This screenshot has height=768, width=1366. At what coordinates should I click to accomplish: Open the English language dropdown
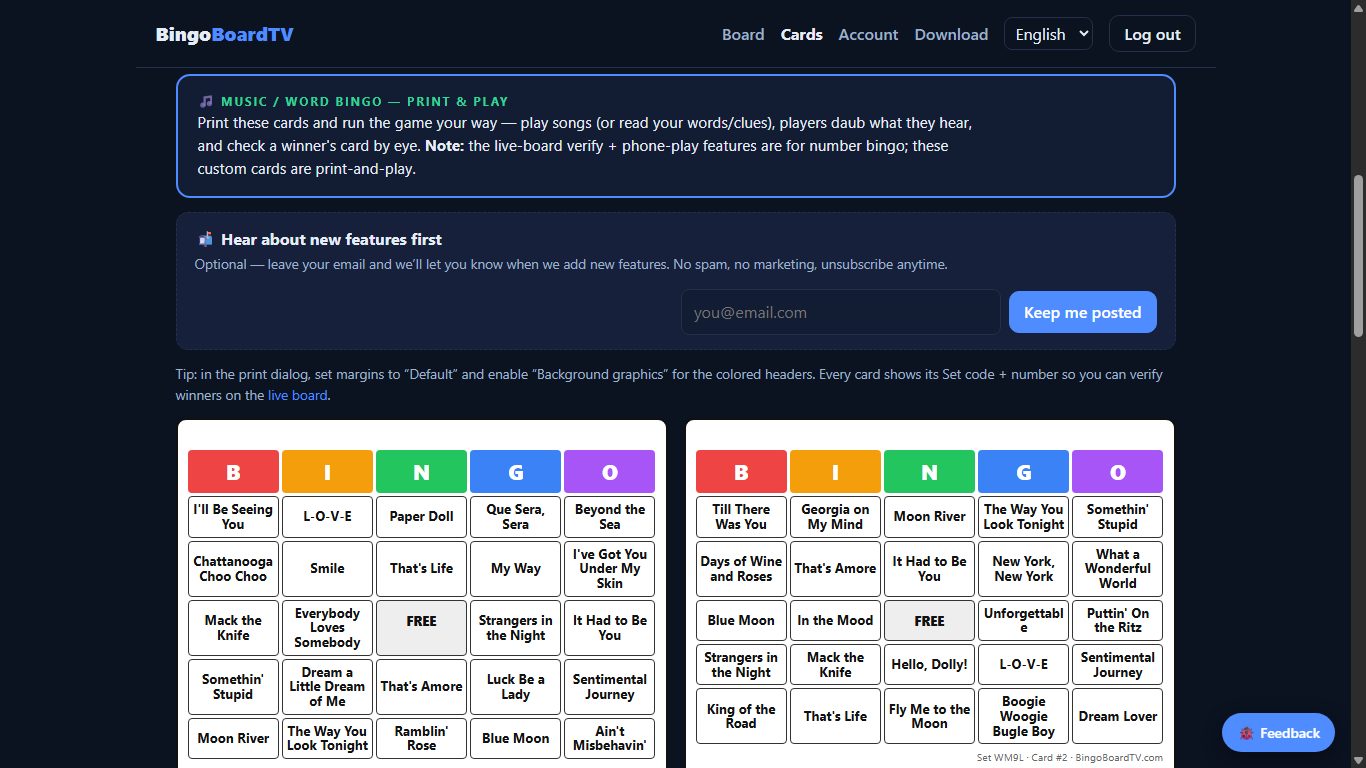(1048, 34)
